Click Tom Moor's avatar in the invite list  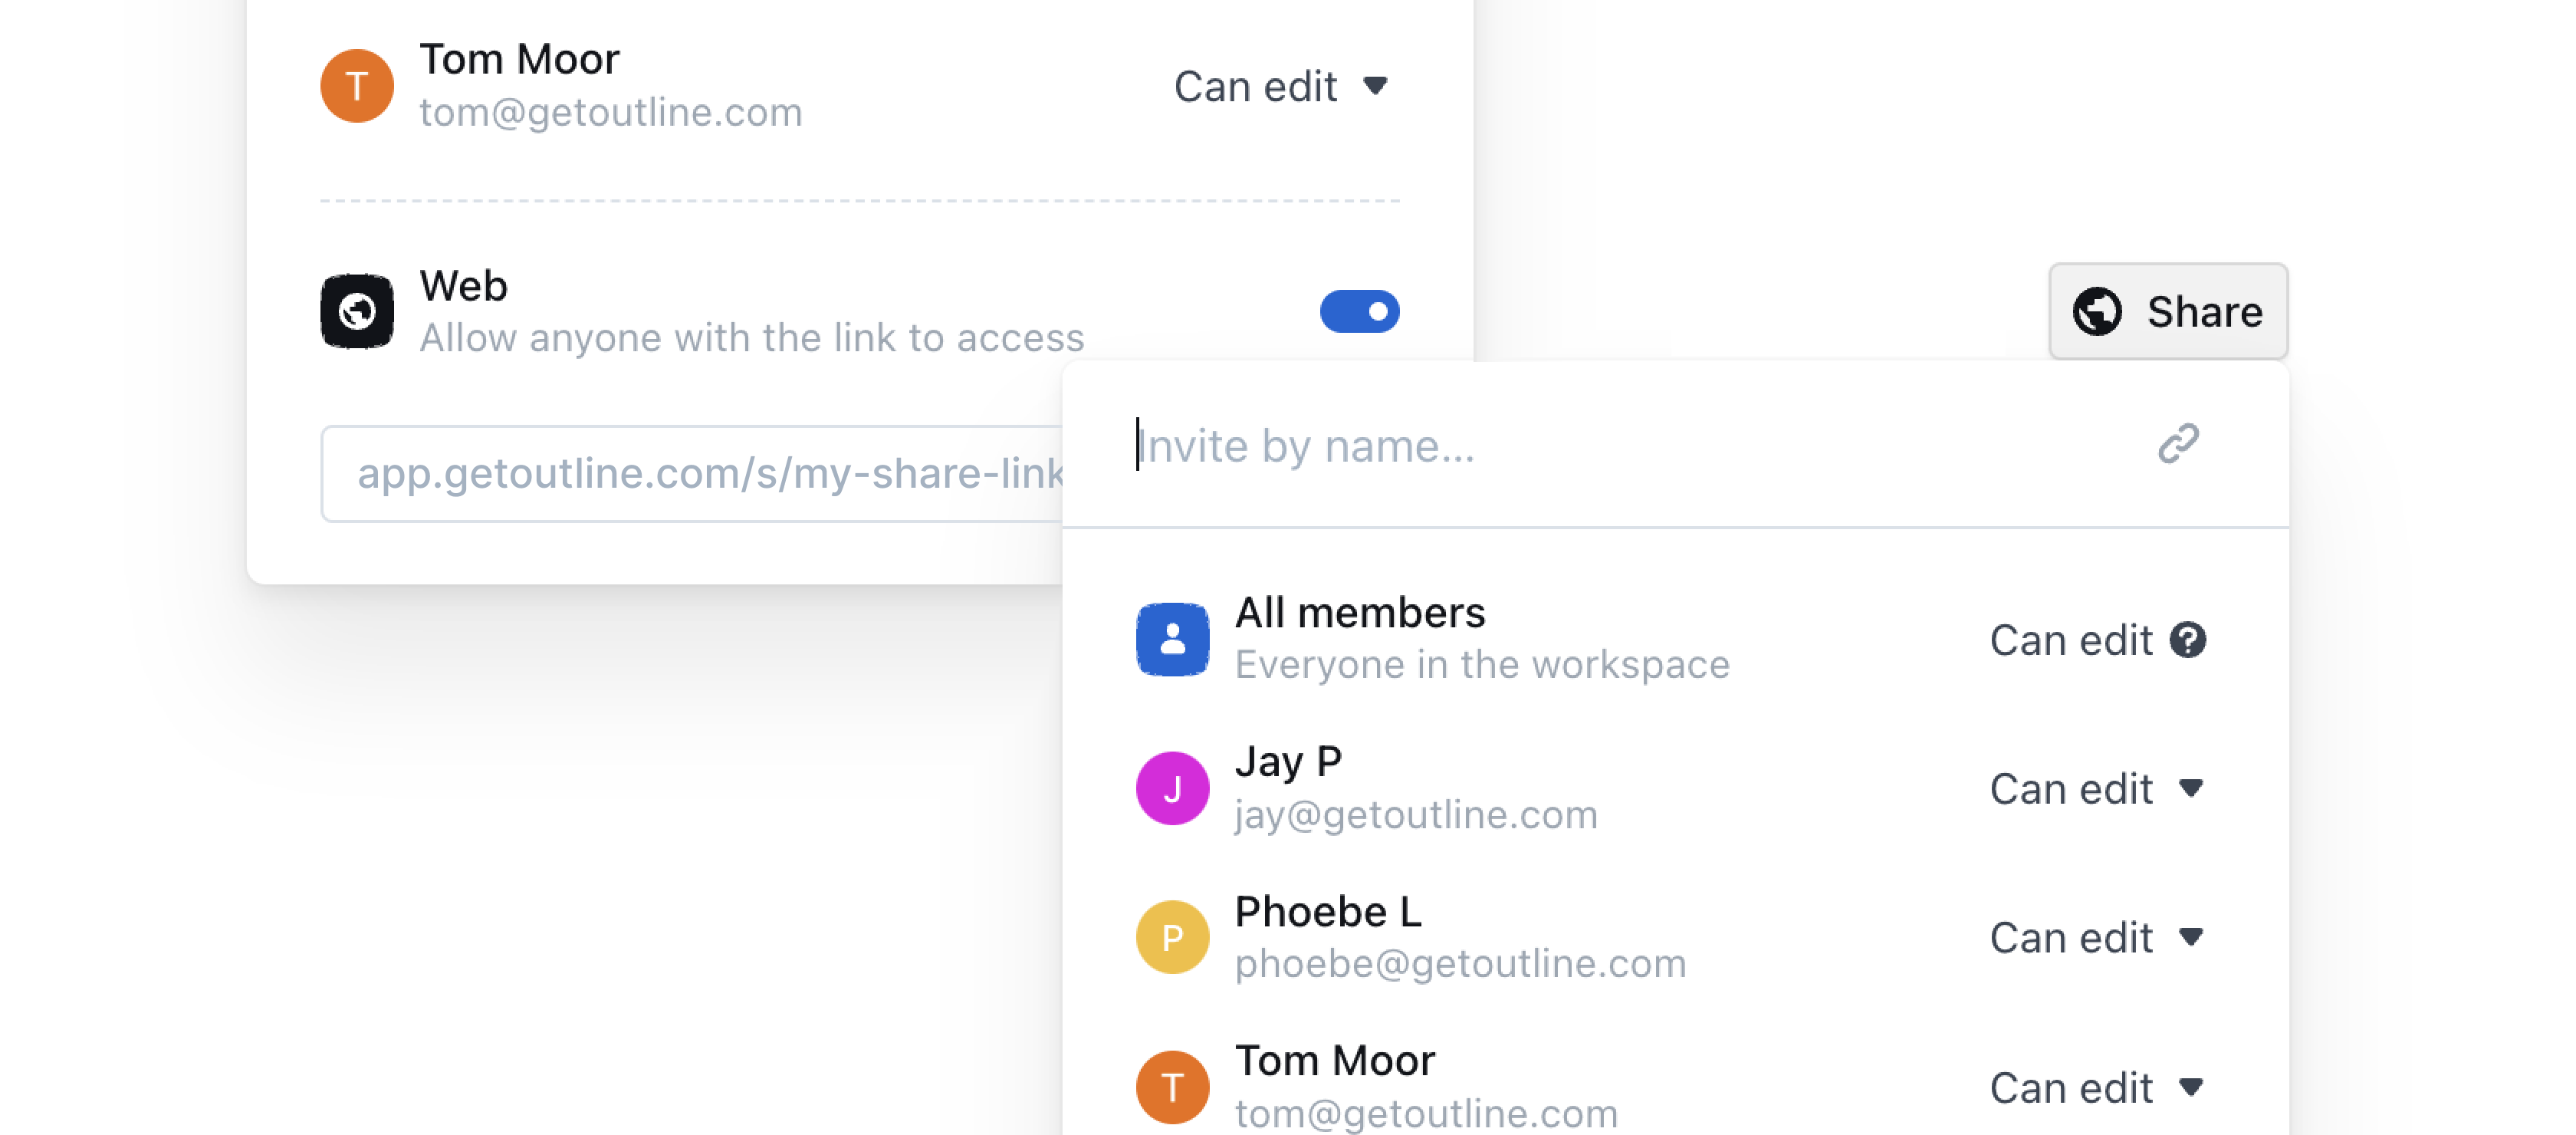1173,1086
